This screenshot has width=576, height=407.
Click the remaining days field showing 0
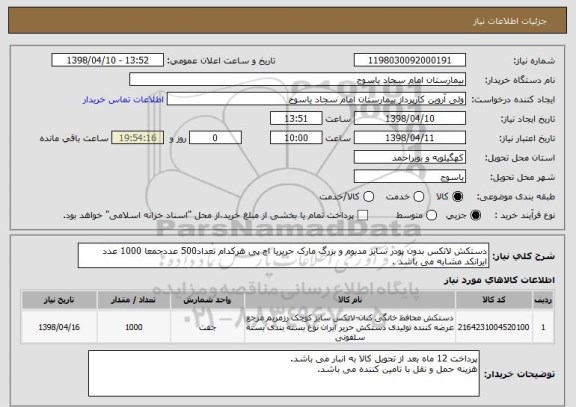click(215, 138)
